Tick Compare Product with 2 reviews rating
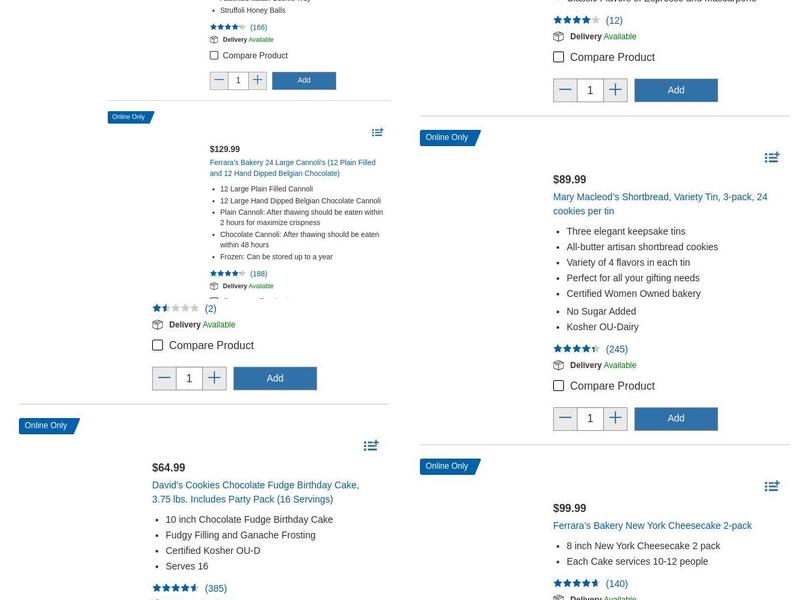Viewport: 800px width, 600px height. [158, 346]
